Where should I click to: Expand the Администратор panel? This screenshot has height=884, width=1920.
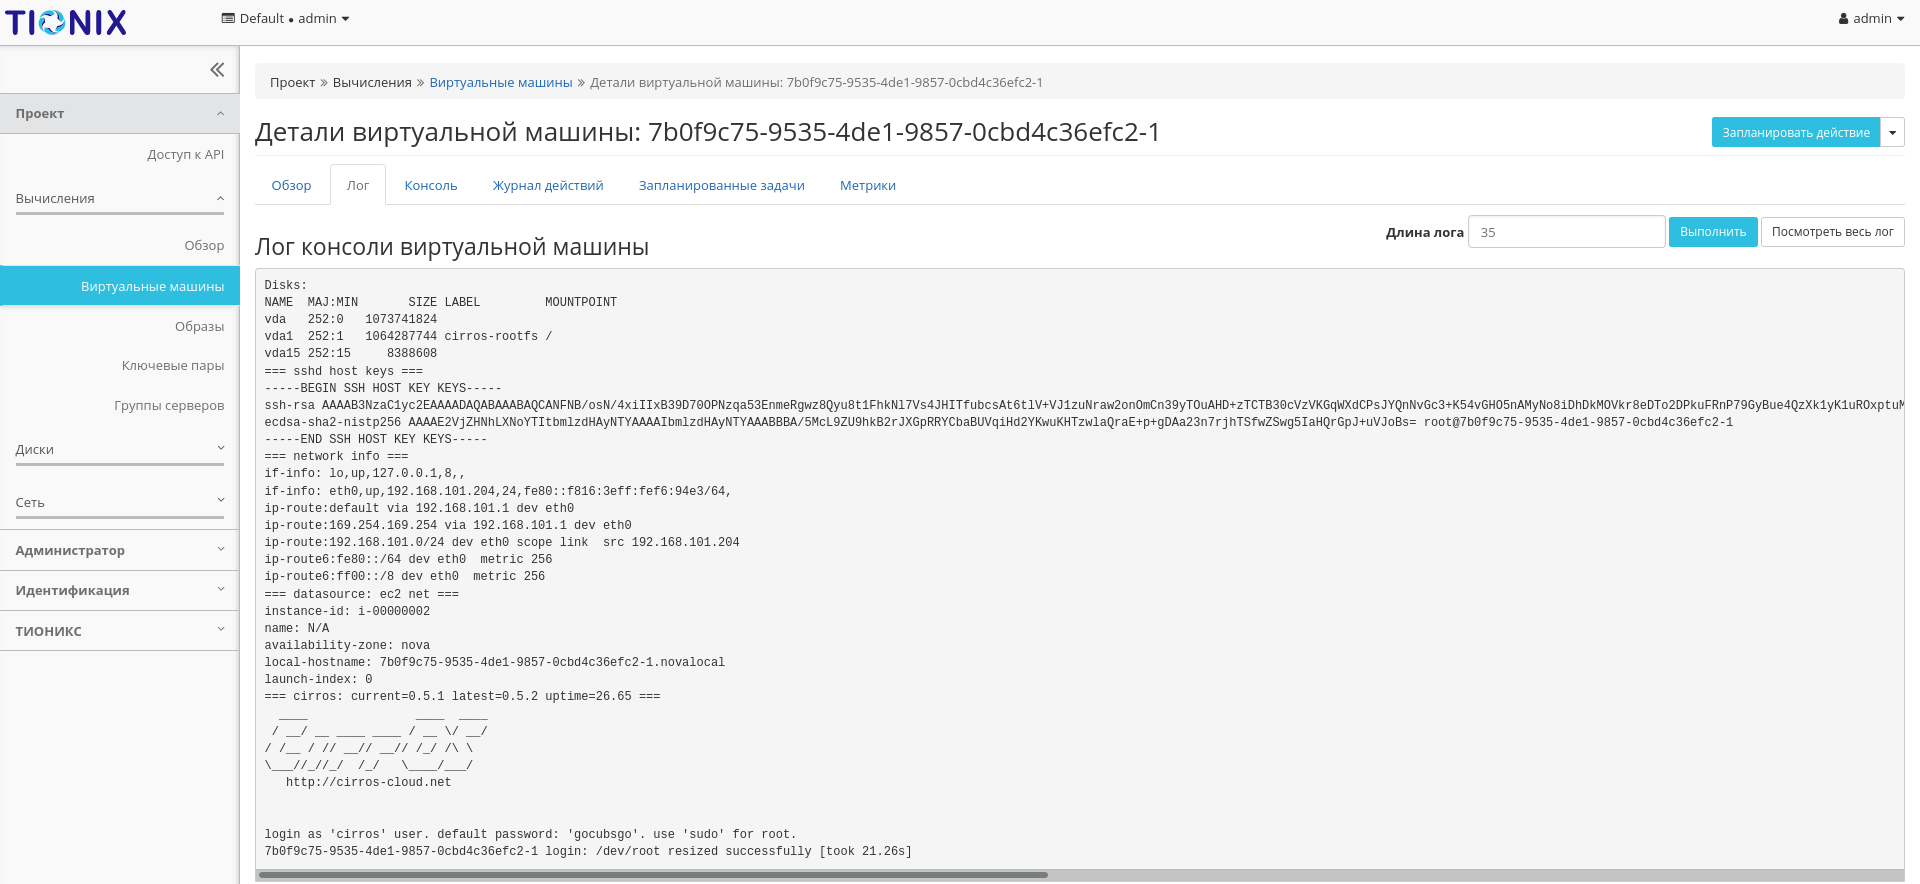(x=120, y=551)
